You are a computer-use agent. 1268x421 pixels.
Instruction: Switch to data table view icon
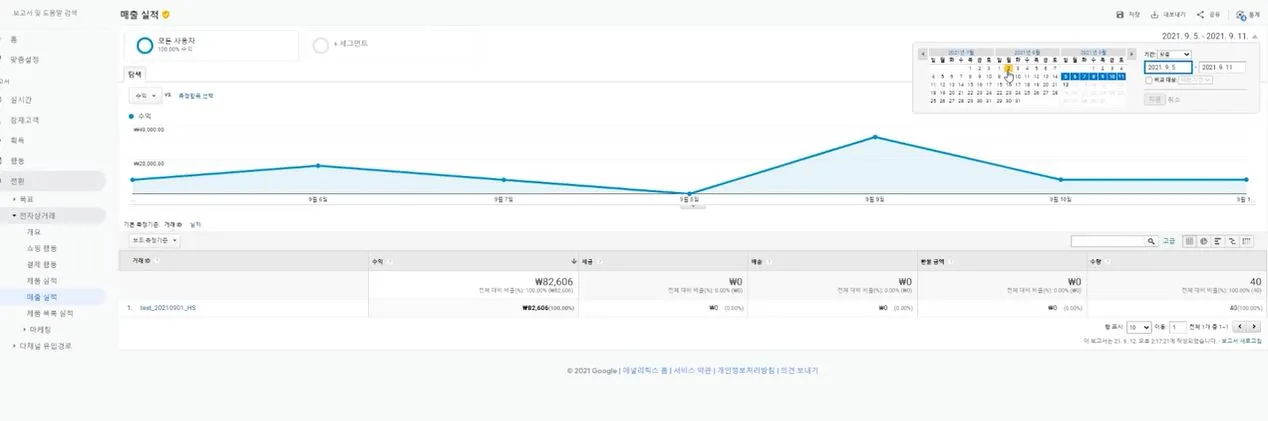(1190, 241)
